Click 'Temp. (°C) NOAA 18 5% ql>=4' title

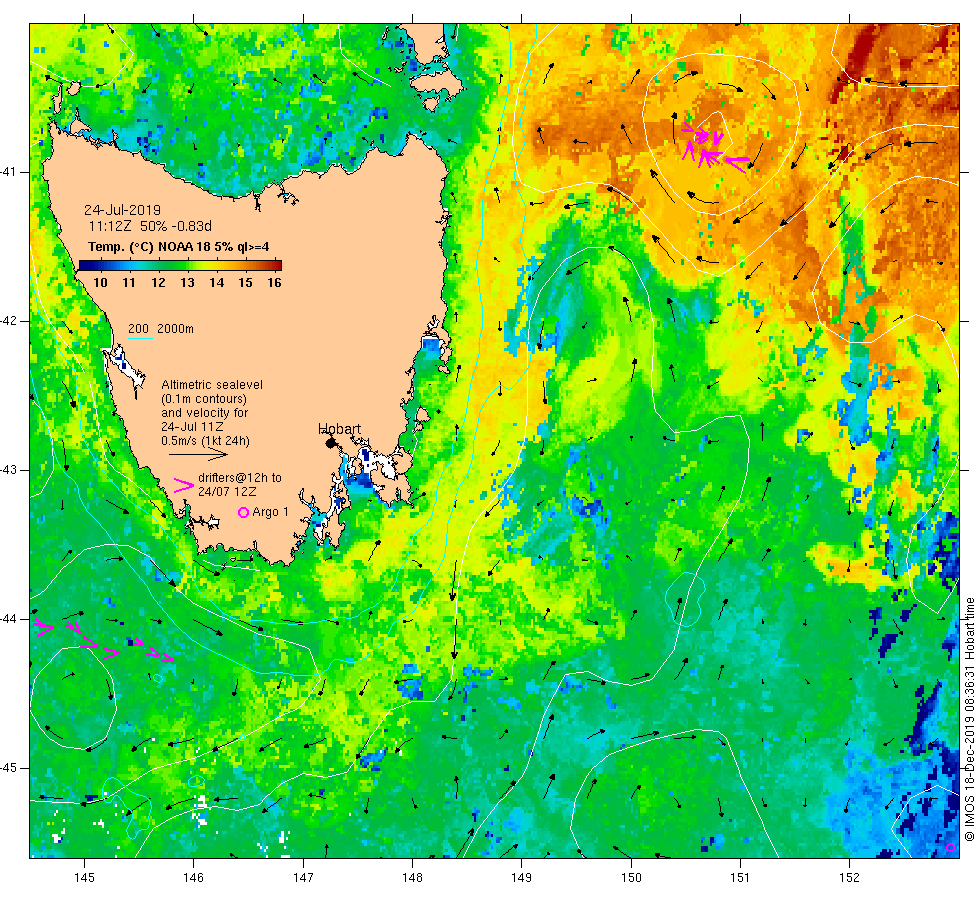tap(179, 246)
